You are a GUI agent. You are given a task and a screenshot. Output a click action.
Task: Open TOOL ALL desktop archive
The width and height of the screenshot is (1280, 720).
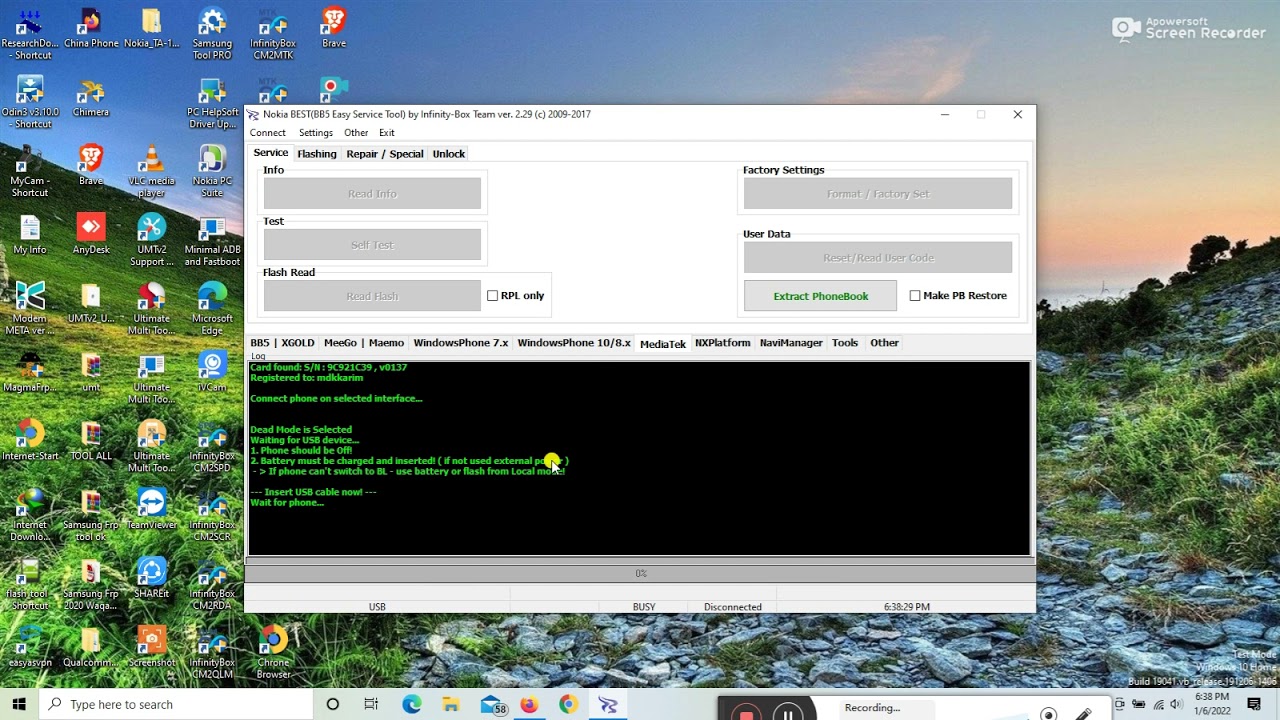click(x=91, y=440)
